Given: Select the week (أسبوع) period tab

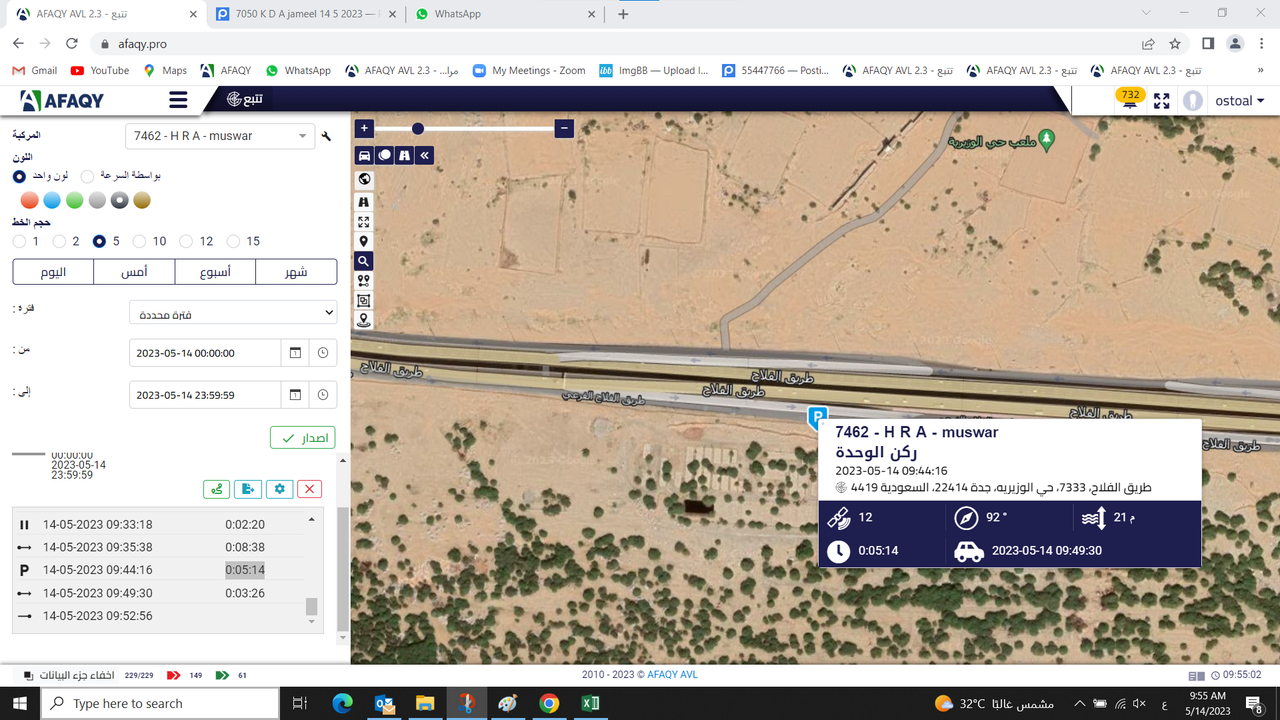Looking at the screenshot, I should click(215, 272).
